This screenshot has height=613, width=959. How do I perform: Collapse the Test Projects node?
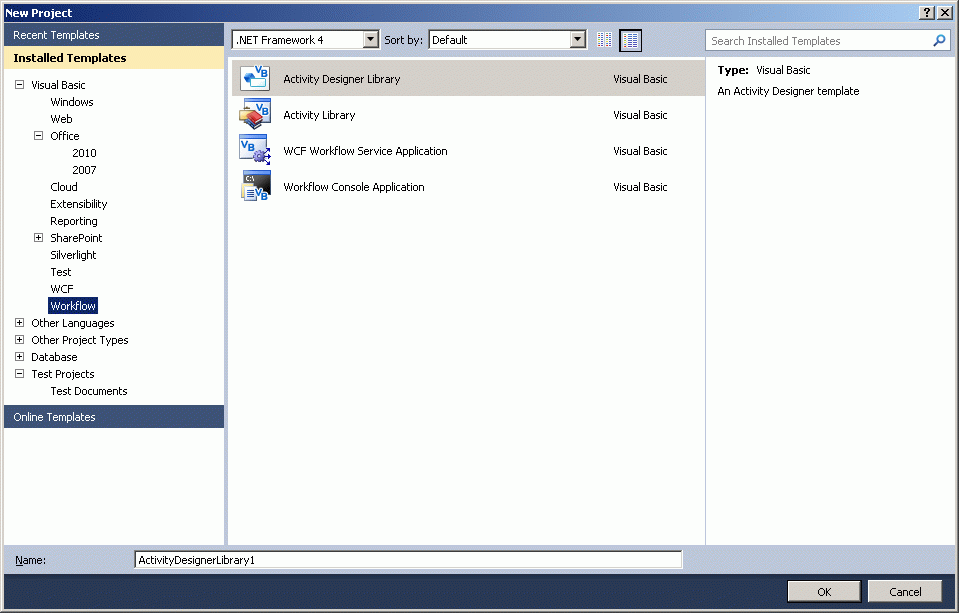20,373
